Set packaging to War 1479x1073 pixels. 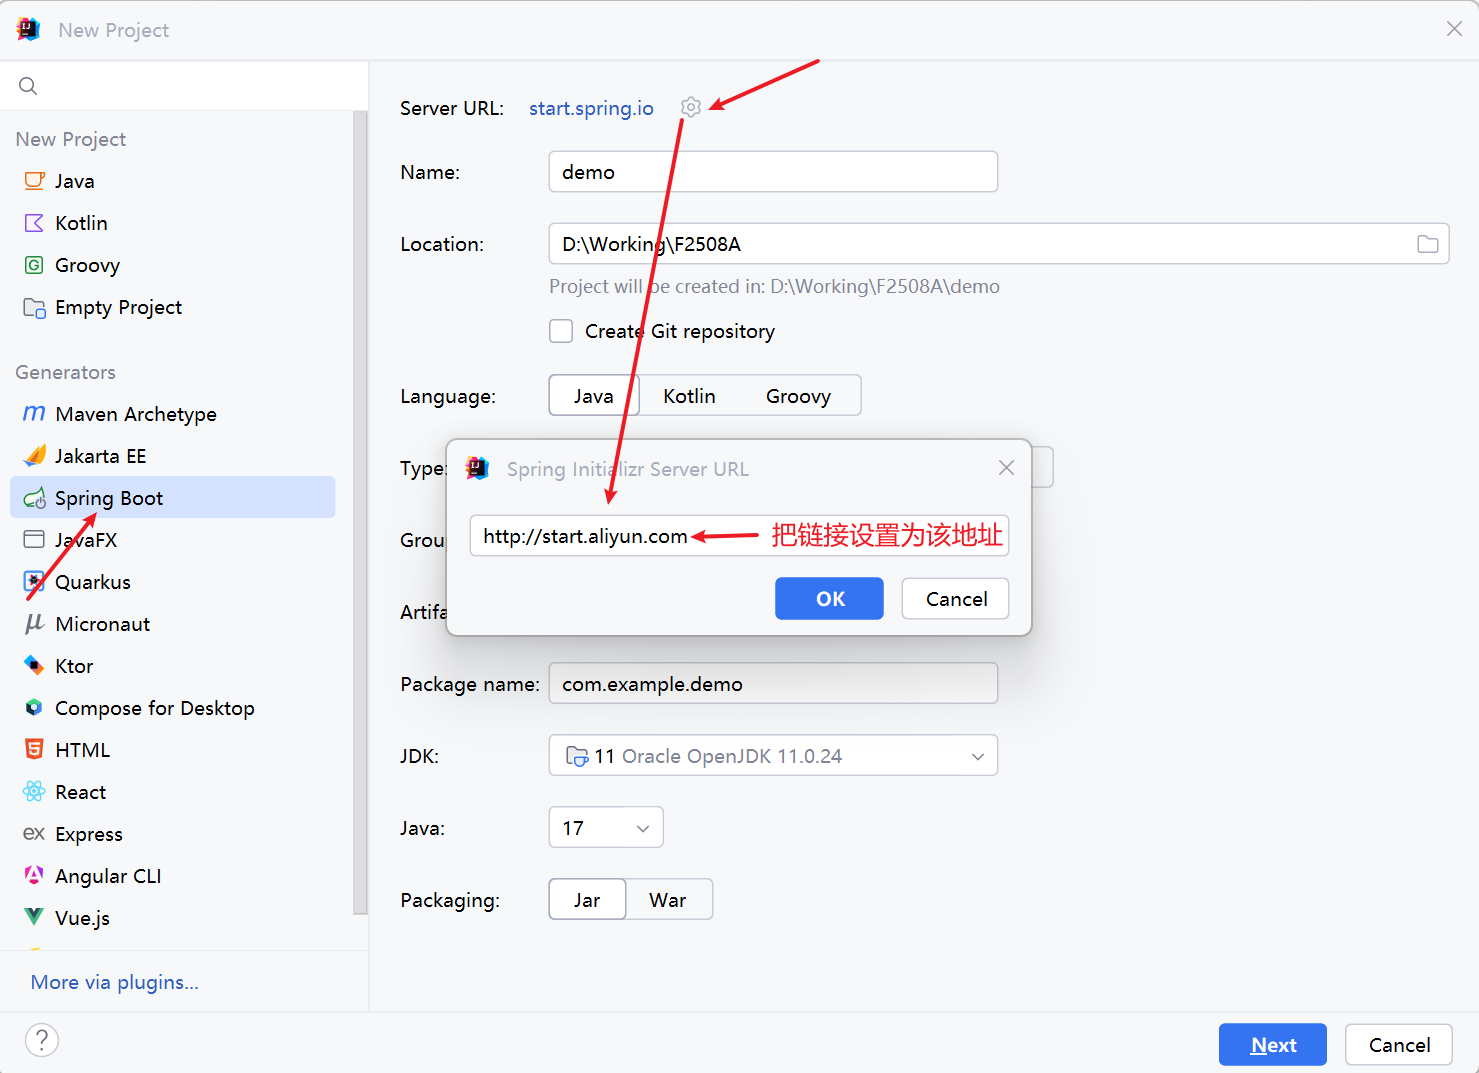[668, 900]
